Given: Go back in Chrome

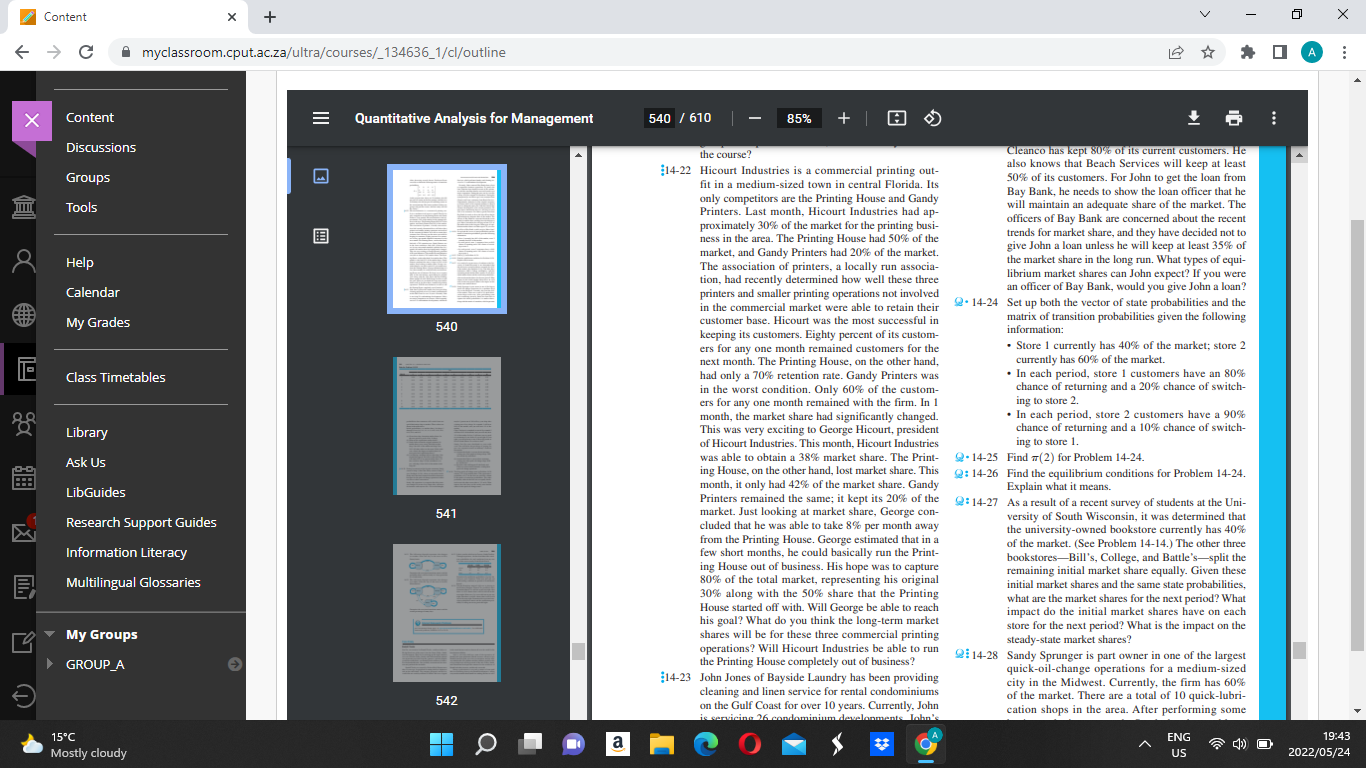Looking at the screenshot, I should 23,52.
